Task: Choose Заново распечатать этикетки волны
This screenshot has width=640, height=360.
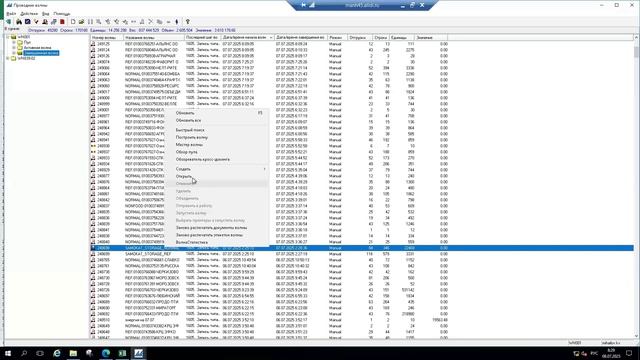Action: point(218,235)
